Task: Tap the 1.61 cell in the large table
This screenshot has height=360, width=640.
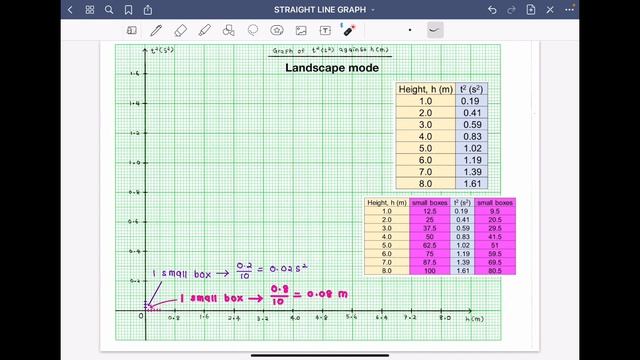Action: click(x=471, y=184)
